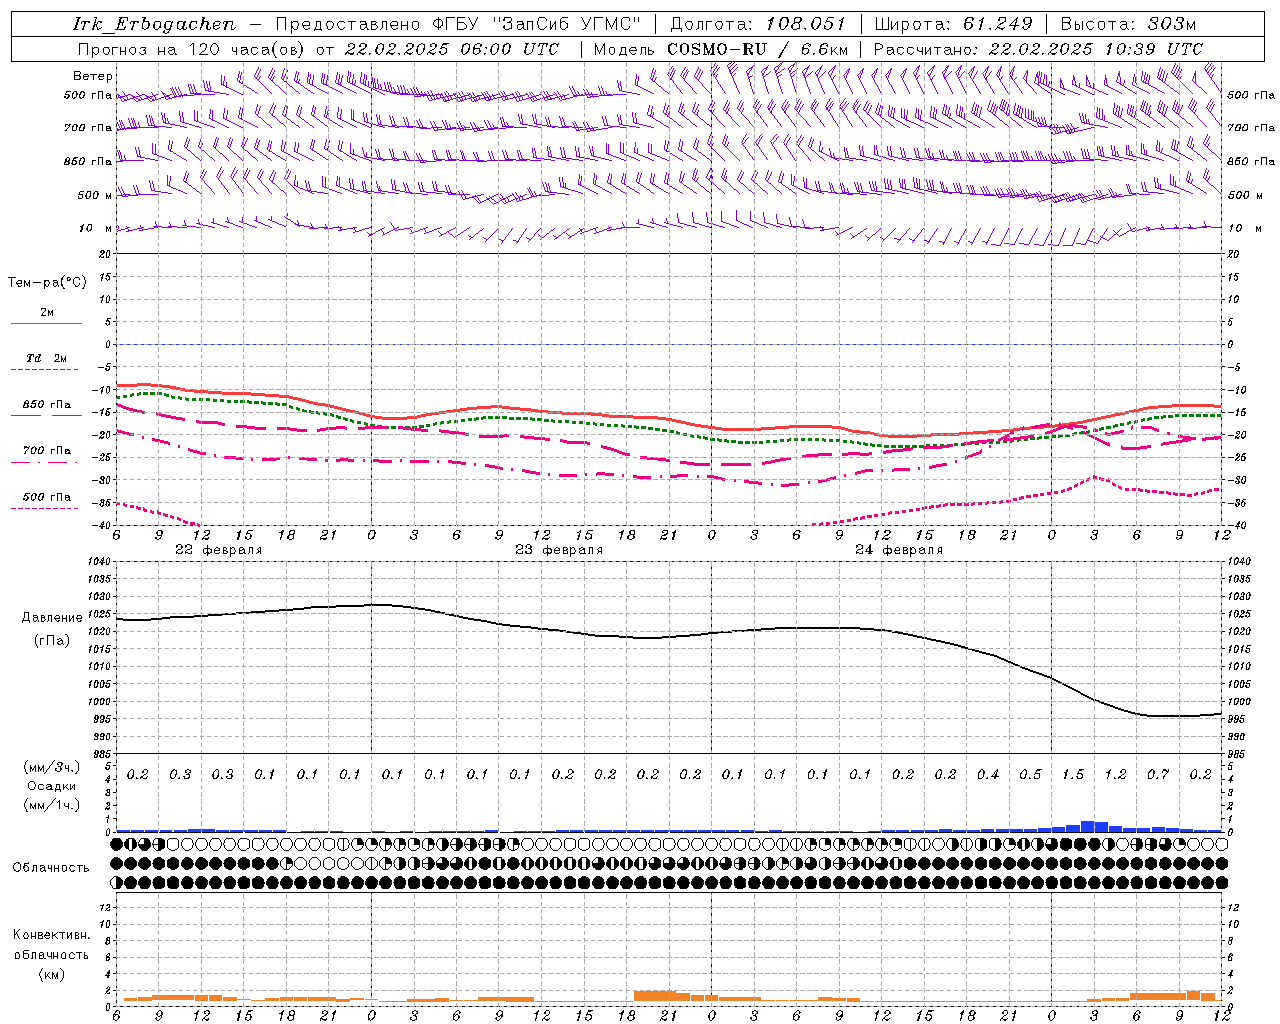Click the Осадки precipitation label
Screen dimensions: 1280x1024
pyautogui.click(x=51, y=786)
